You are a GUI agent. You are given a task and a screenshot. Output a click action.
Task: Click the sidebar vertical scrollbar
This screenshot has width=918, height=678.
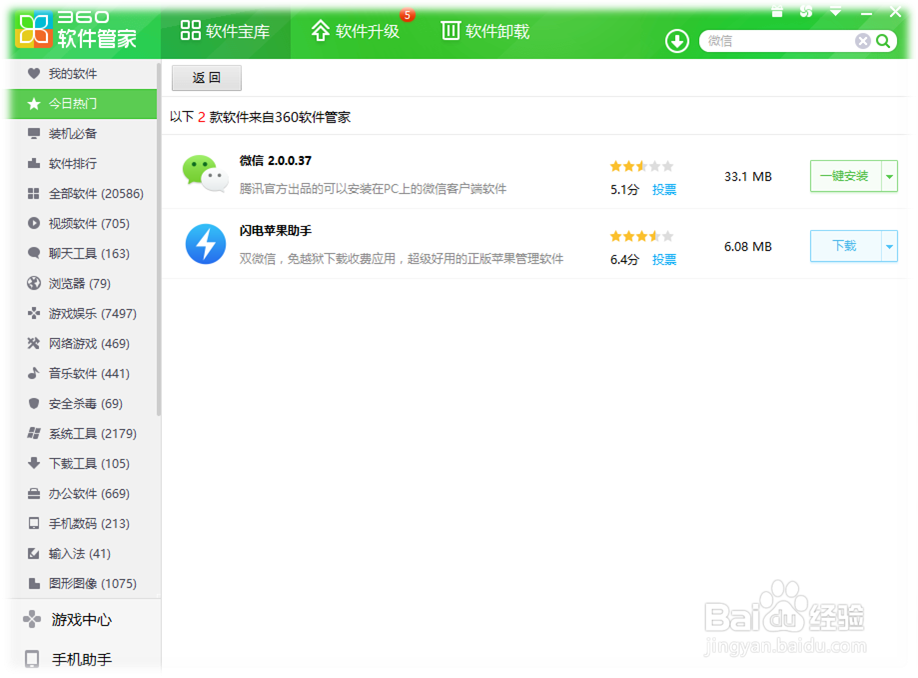point(159,240)
